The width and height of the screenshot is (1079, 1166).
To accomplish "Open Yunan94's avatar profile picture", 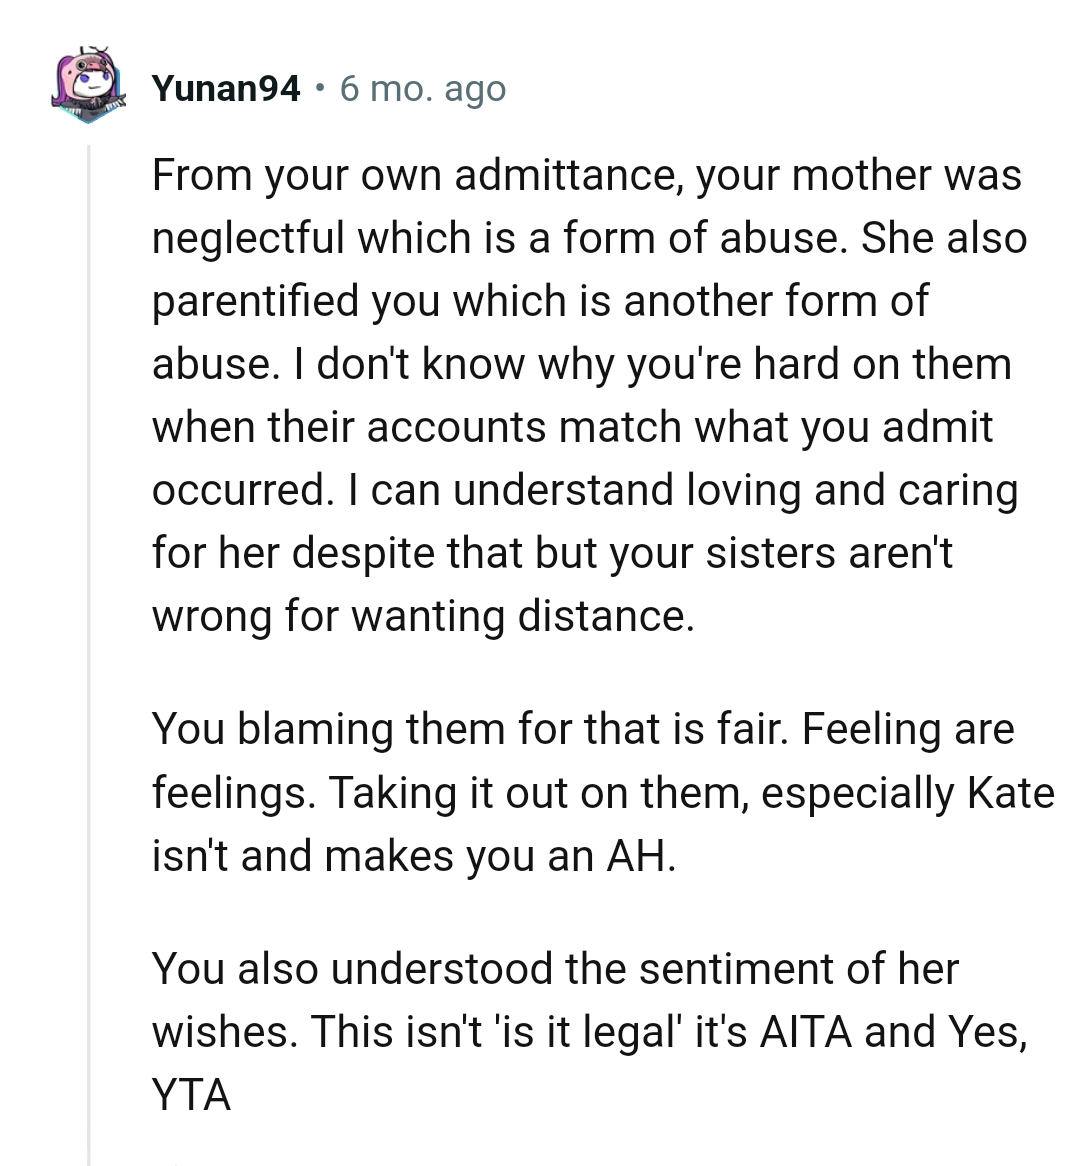I will [x=88, y=85].
